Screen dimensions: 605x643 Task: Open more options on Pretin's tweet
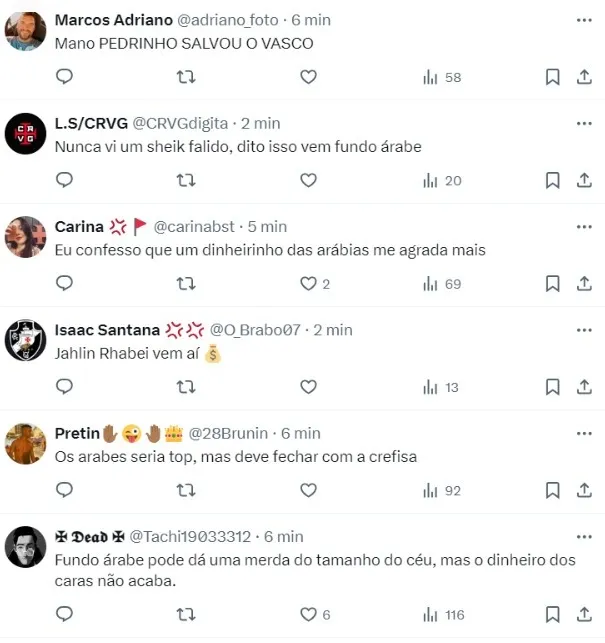pyautogui.click(x=584, y=433)
